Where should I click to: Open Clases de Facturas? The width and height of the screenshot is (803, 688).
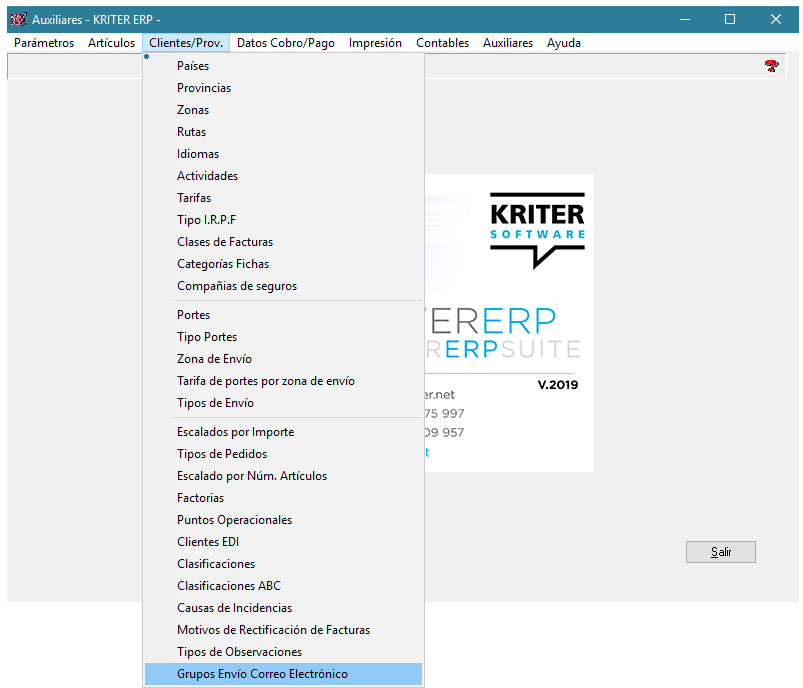click(x=283, y=242)
